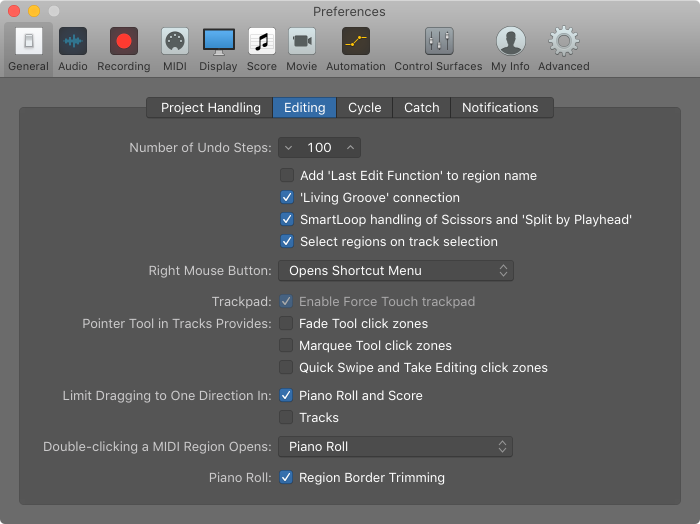Toggle Enable Force Touch trackpad checkbox
Image resolution: width=700 pixels, height=524 pixels.
[x=286, y=301]
